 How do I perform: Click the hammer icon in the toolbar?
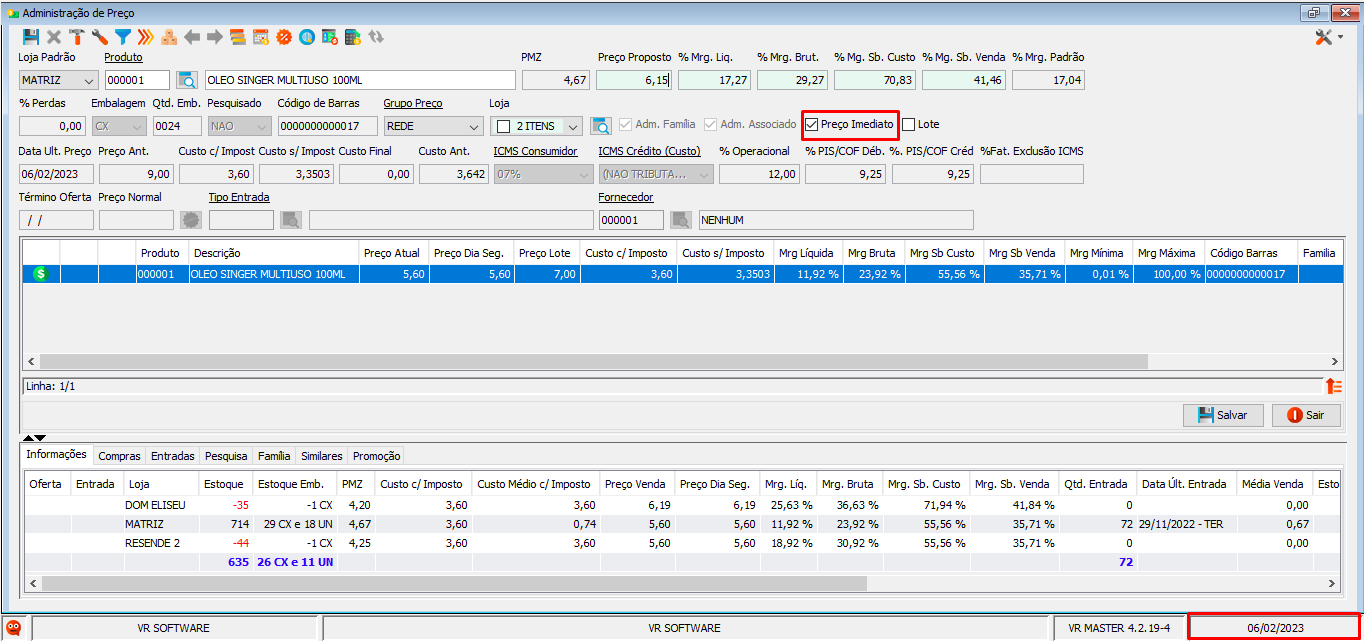pyautogui.click(x=77, y=37)
